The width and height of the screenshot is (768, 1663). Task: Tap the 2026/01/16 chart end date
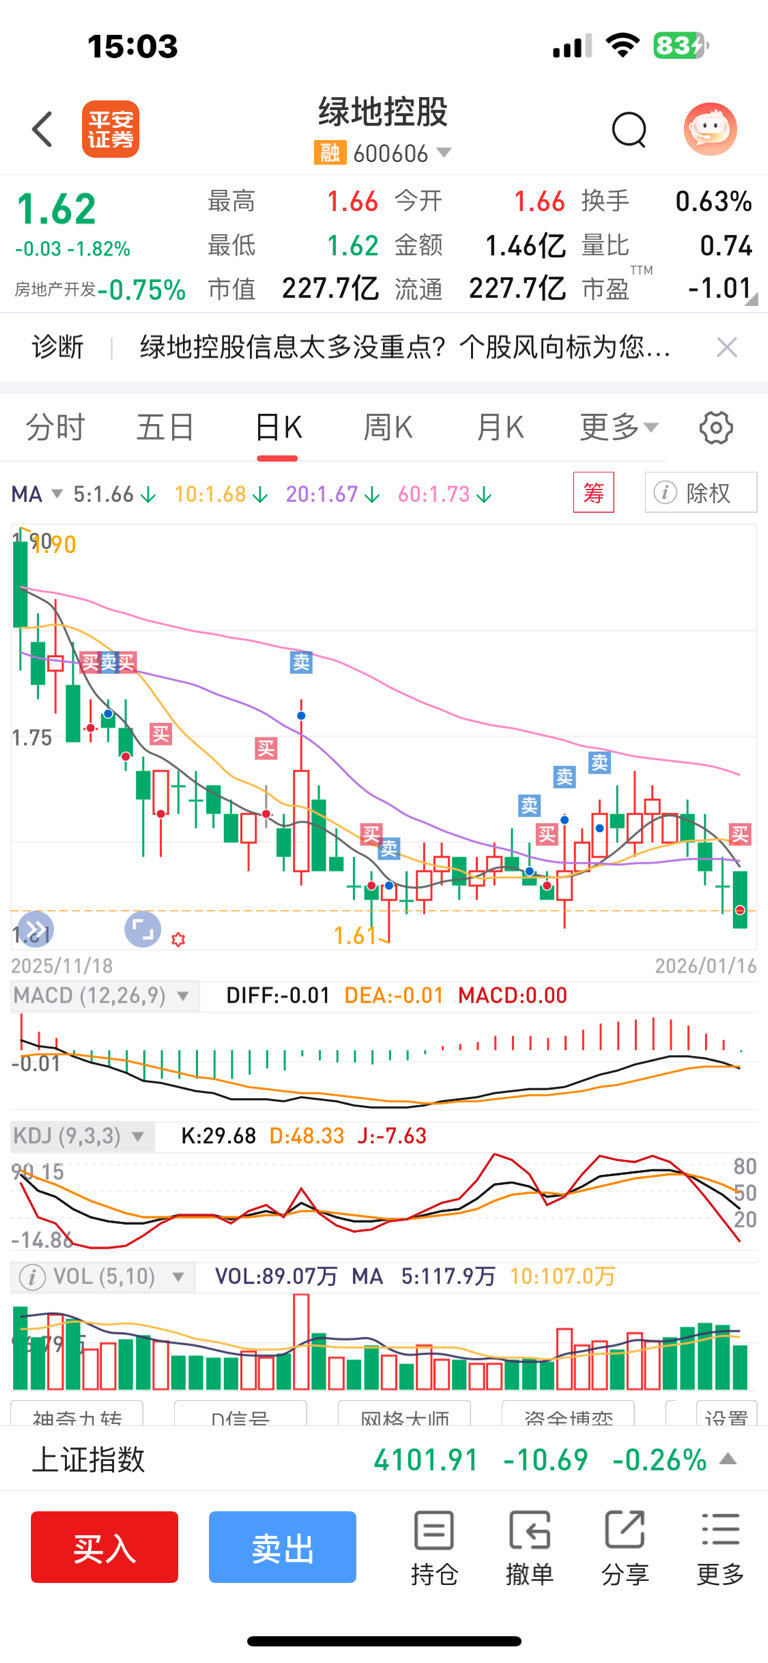coord(706,966)
